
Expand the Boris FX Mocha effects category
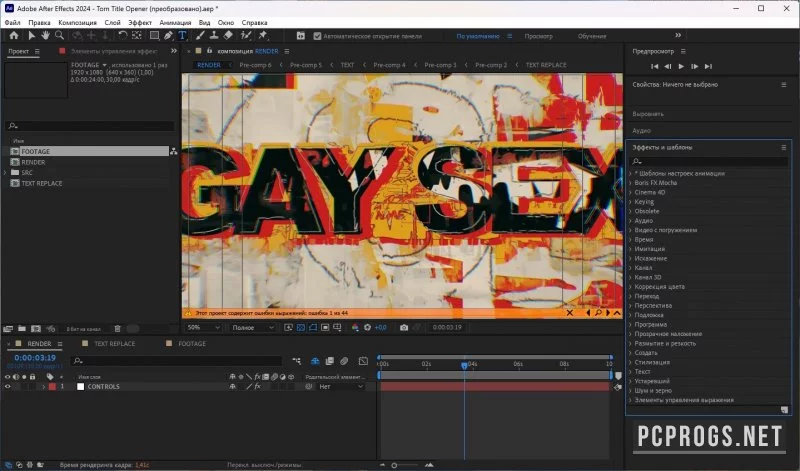[630, 183]
